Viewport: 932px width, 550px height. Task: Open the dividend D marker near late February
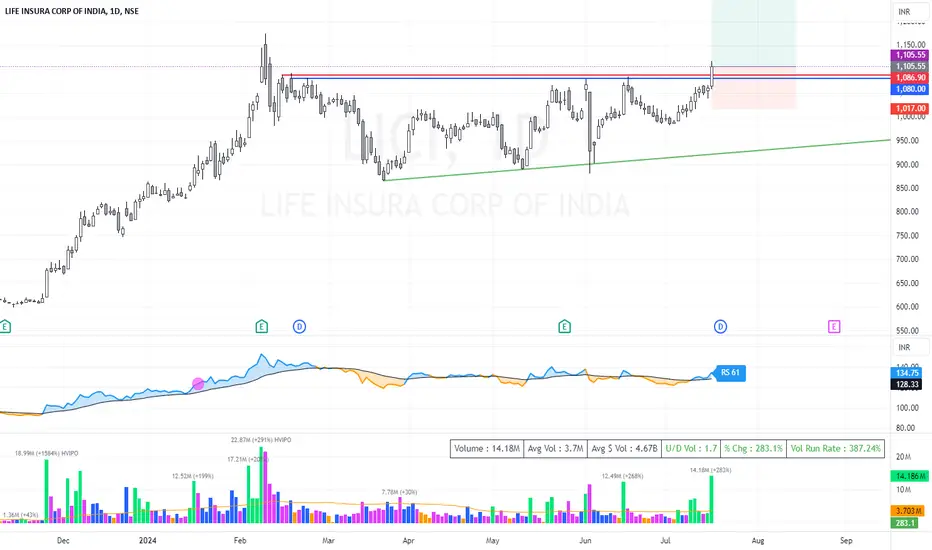click(x=300, y=326)
